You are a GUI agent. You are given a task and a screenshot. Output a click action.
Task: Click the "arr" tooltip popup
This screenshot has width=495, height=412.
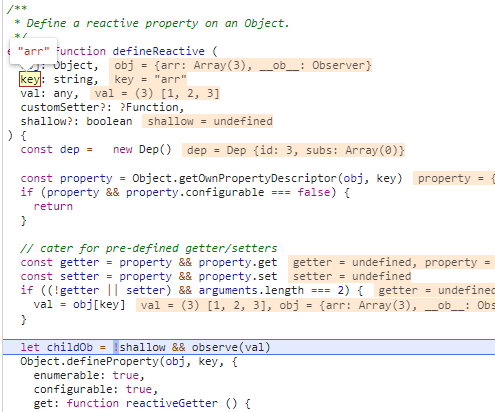[x=33, y=51]
